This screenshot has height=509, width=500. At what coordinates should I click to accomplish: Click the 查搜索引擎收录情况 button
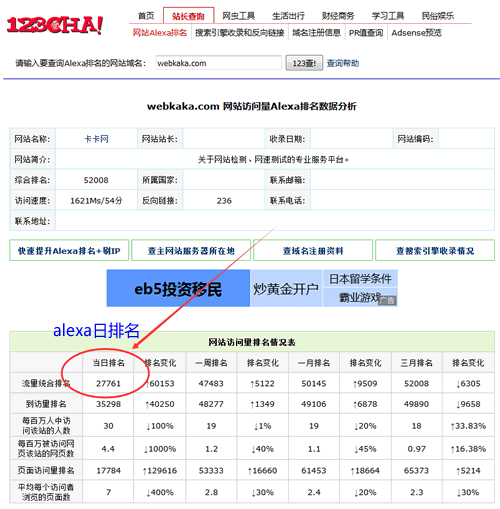coord(435,250)
